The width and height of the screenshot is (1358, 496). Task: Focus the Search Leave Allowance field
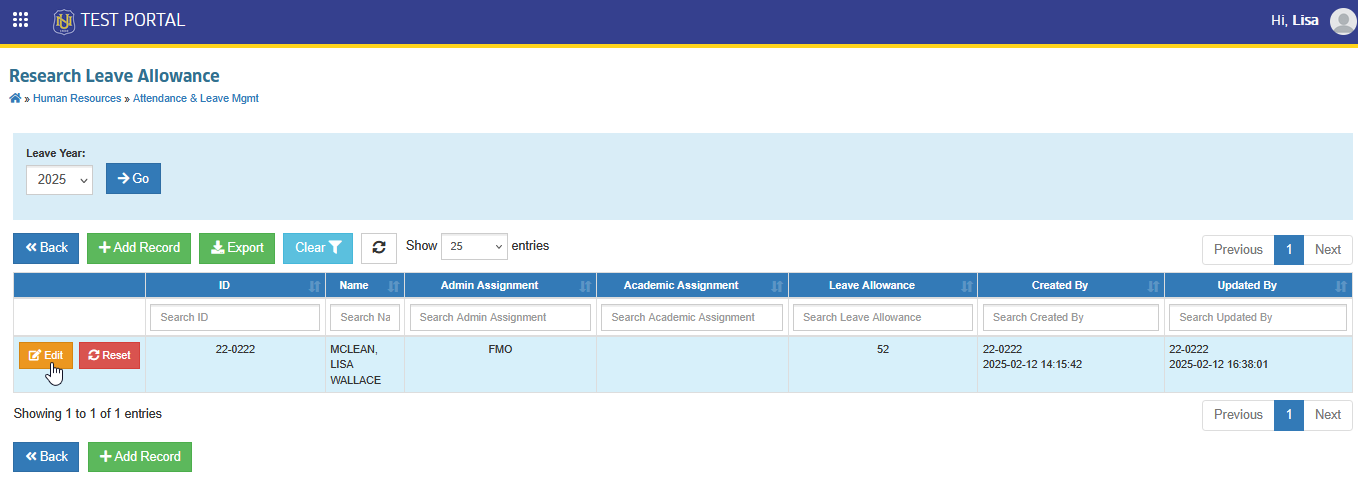pos(883,317)
